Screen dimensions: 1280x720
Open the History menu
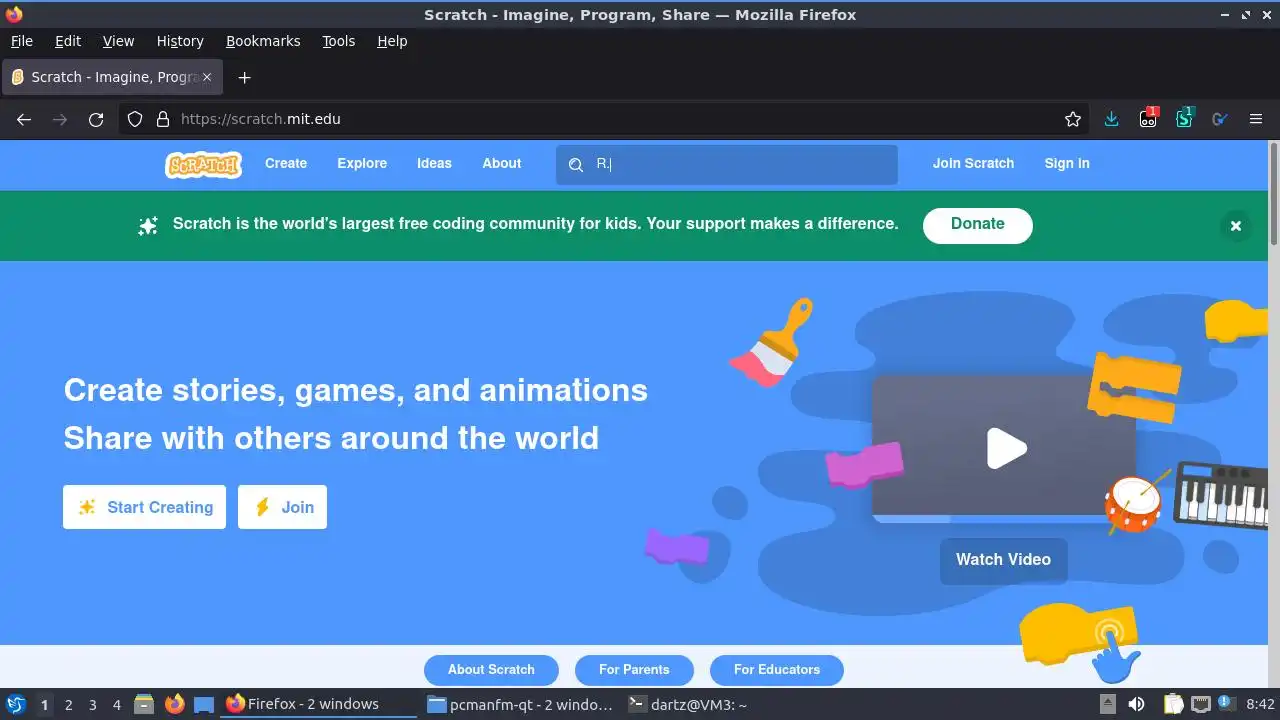point(180,41)
